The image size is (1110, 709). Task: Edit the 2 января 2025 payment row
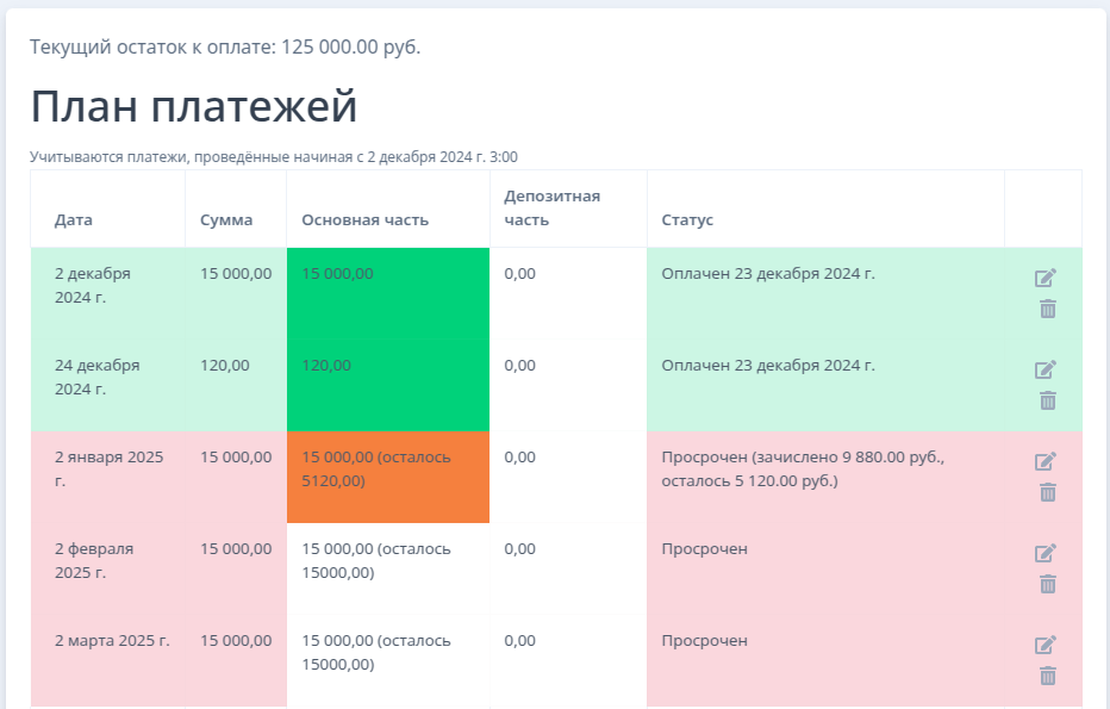1045,461
